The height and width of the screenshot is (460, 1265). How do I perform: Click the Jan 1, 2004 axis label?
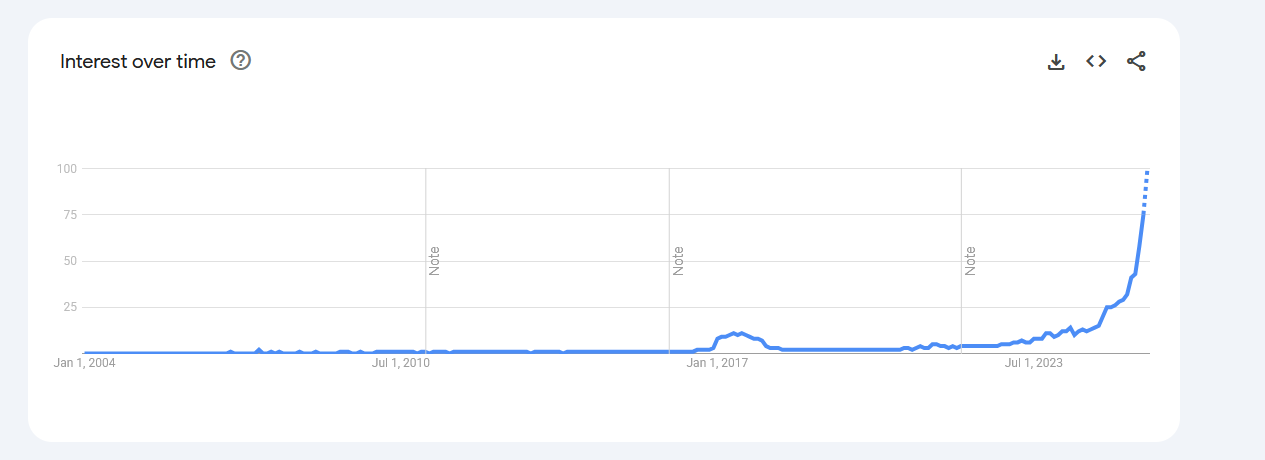pos(85,363)
